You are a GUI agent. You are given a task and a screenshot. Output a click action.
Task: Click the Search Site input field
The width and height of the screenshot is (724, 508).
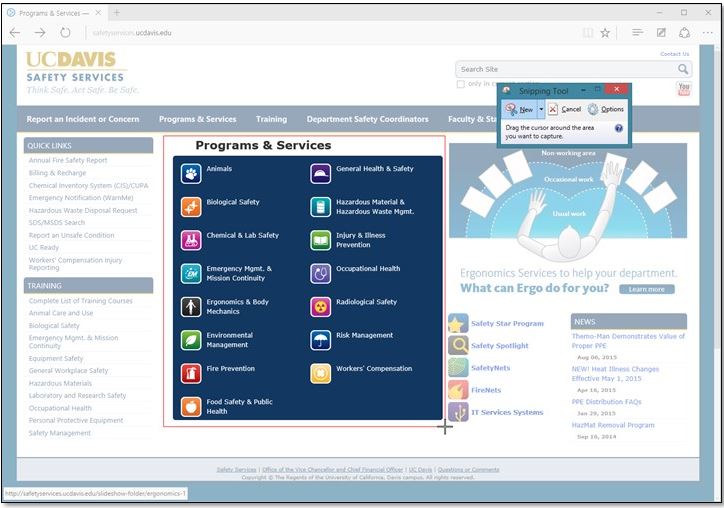point(566,69)
